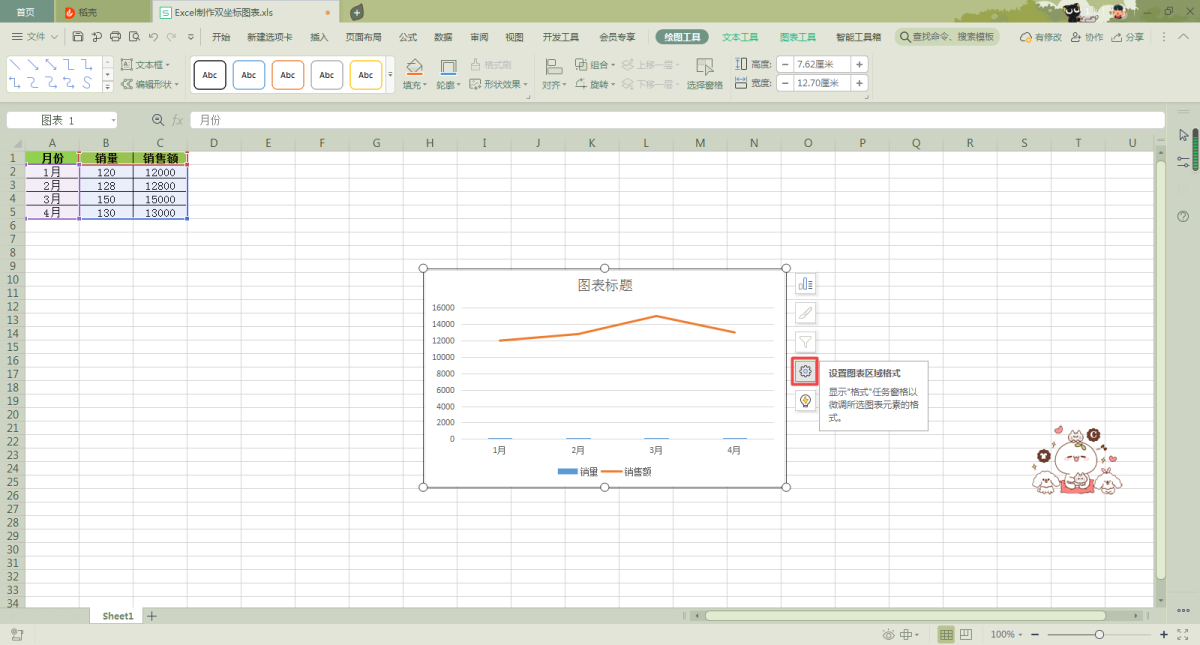Click the chart style brush icon

point(806,313)
